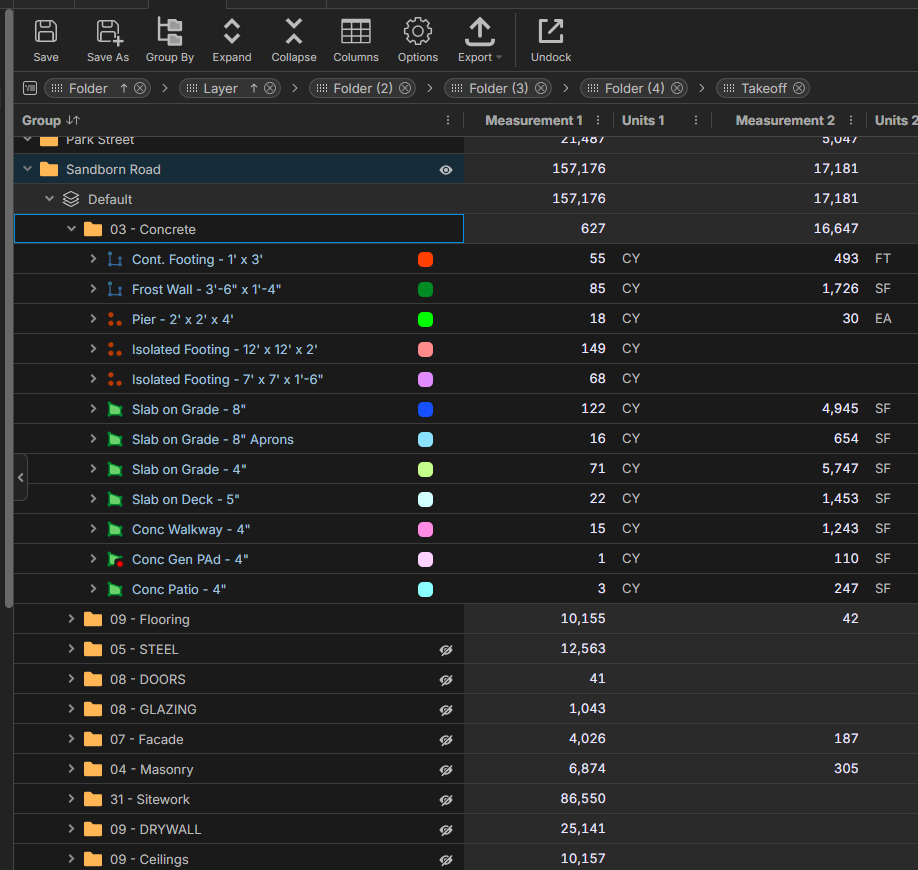Click the left side panel collapse arrow
Image resolution: width=918 pixels, height=870 pixels.
tap(20, 478)
